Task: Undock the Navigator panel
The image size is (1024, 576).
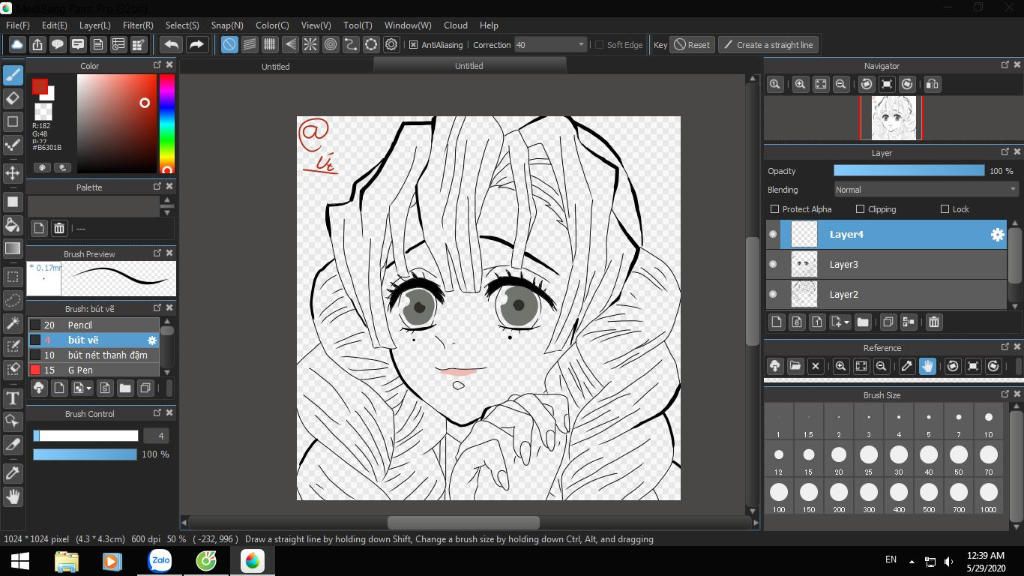Action: pyautogui.click(x=1004, y=65)
